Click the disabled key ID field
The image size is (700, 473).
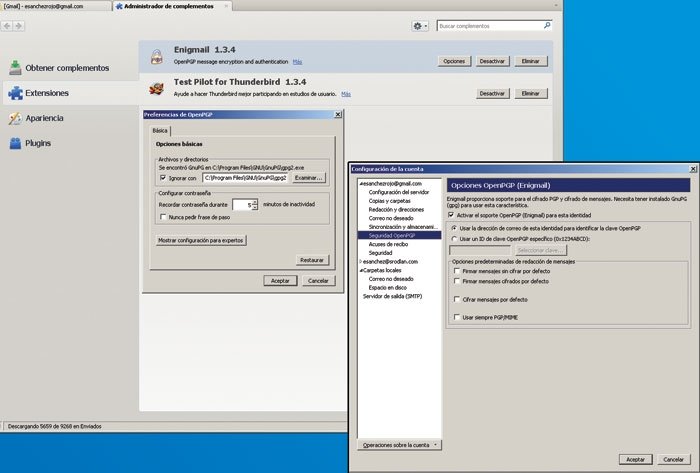[480, 250]
